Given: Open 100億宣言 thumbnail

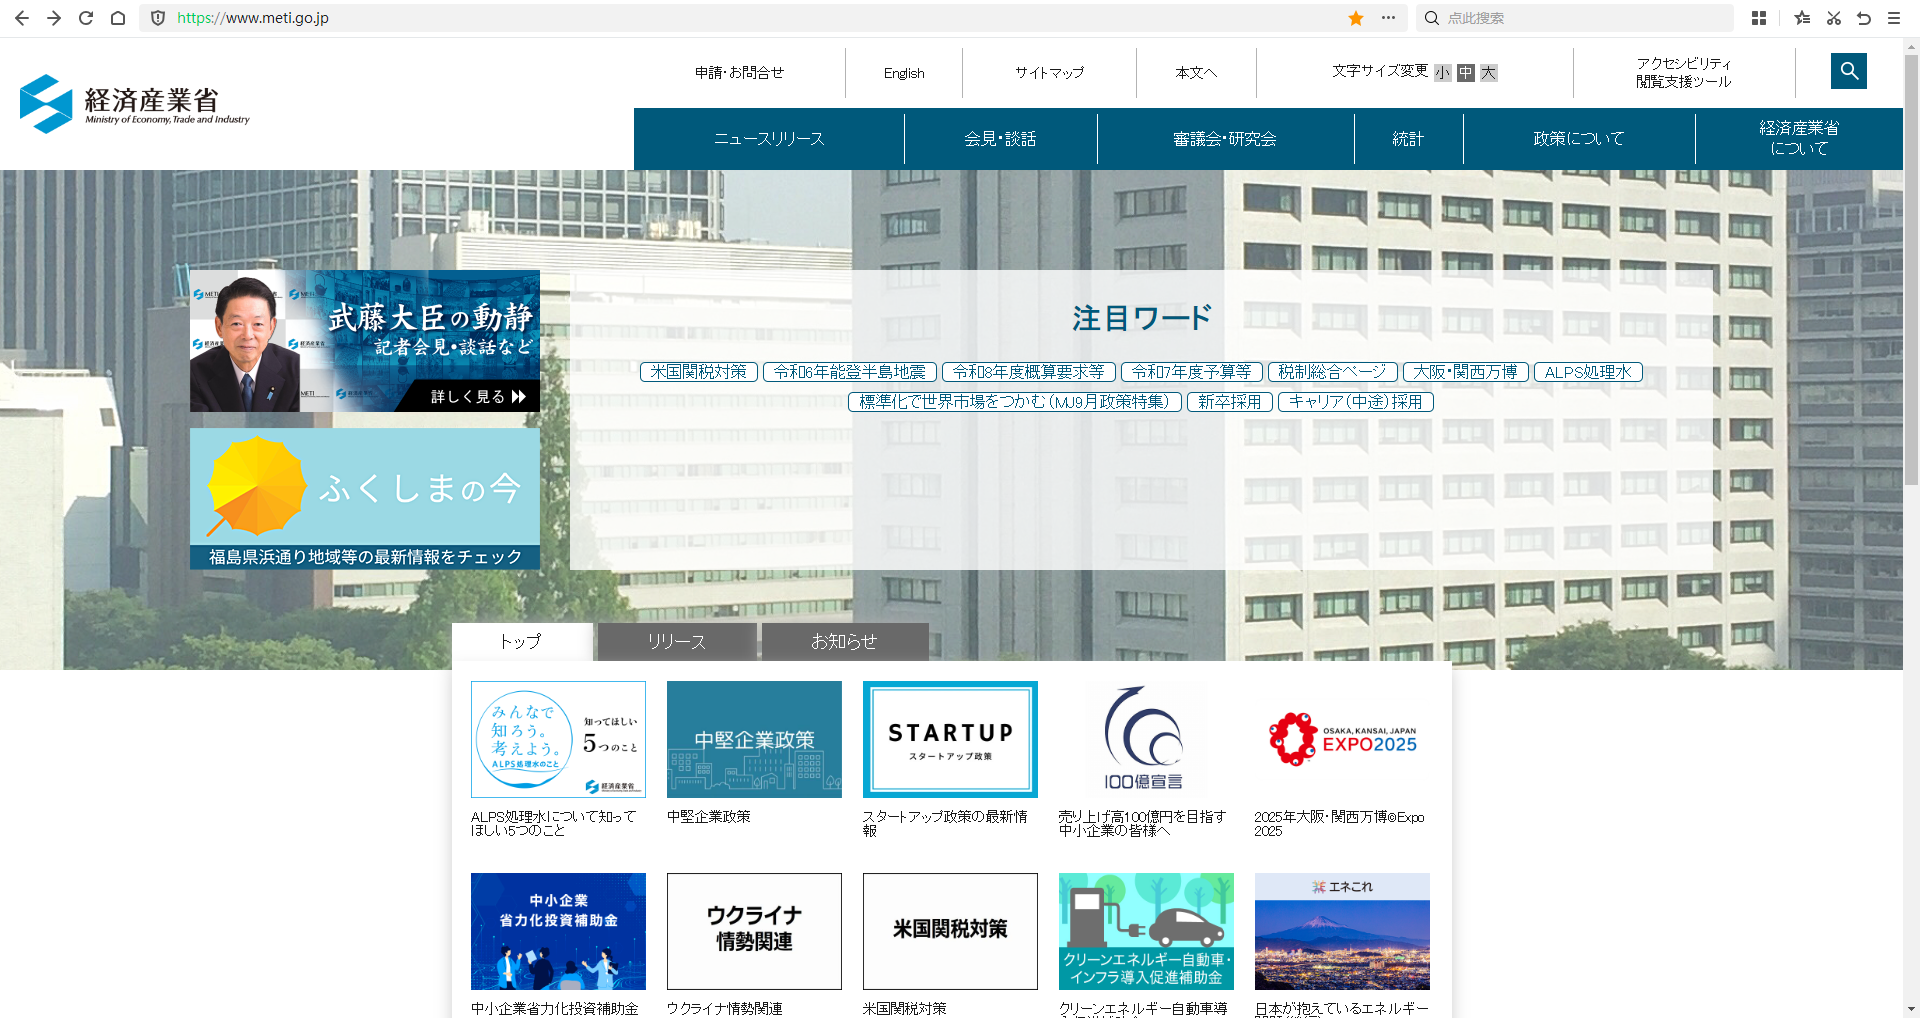Looking at the screenshot, I should pyautogui.click(x=1146, y=739).
